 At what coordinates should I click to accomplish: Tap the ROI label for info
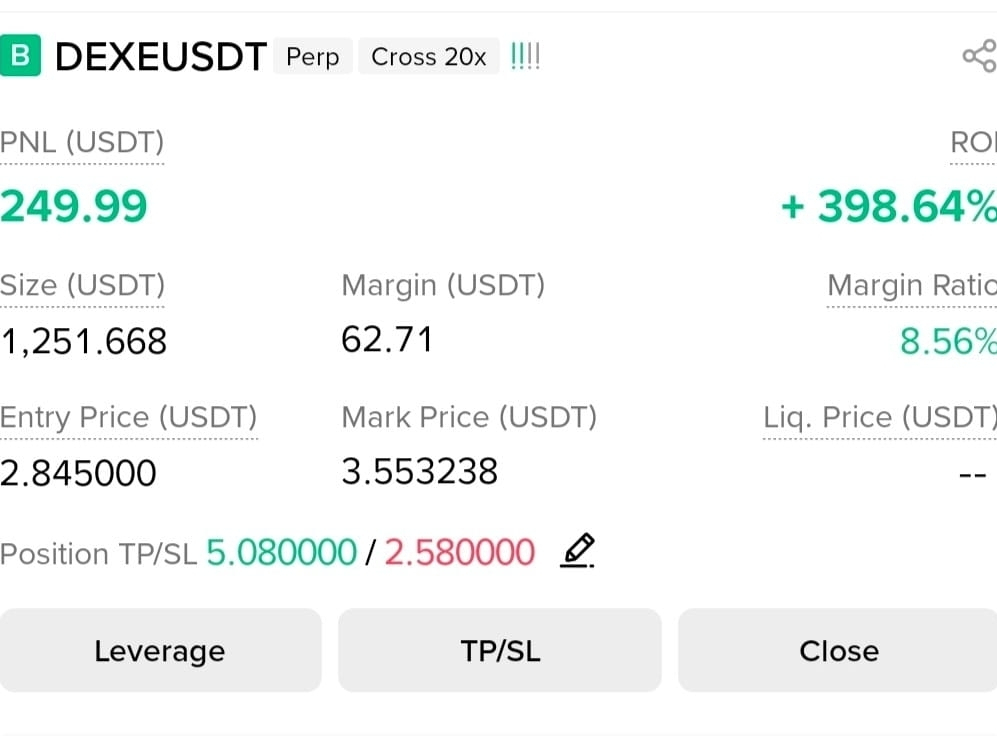tap(972, 143)
